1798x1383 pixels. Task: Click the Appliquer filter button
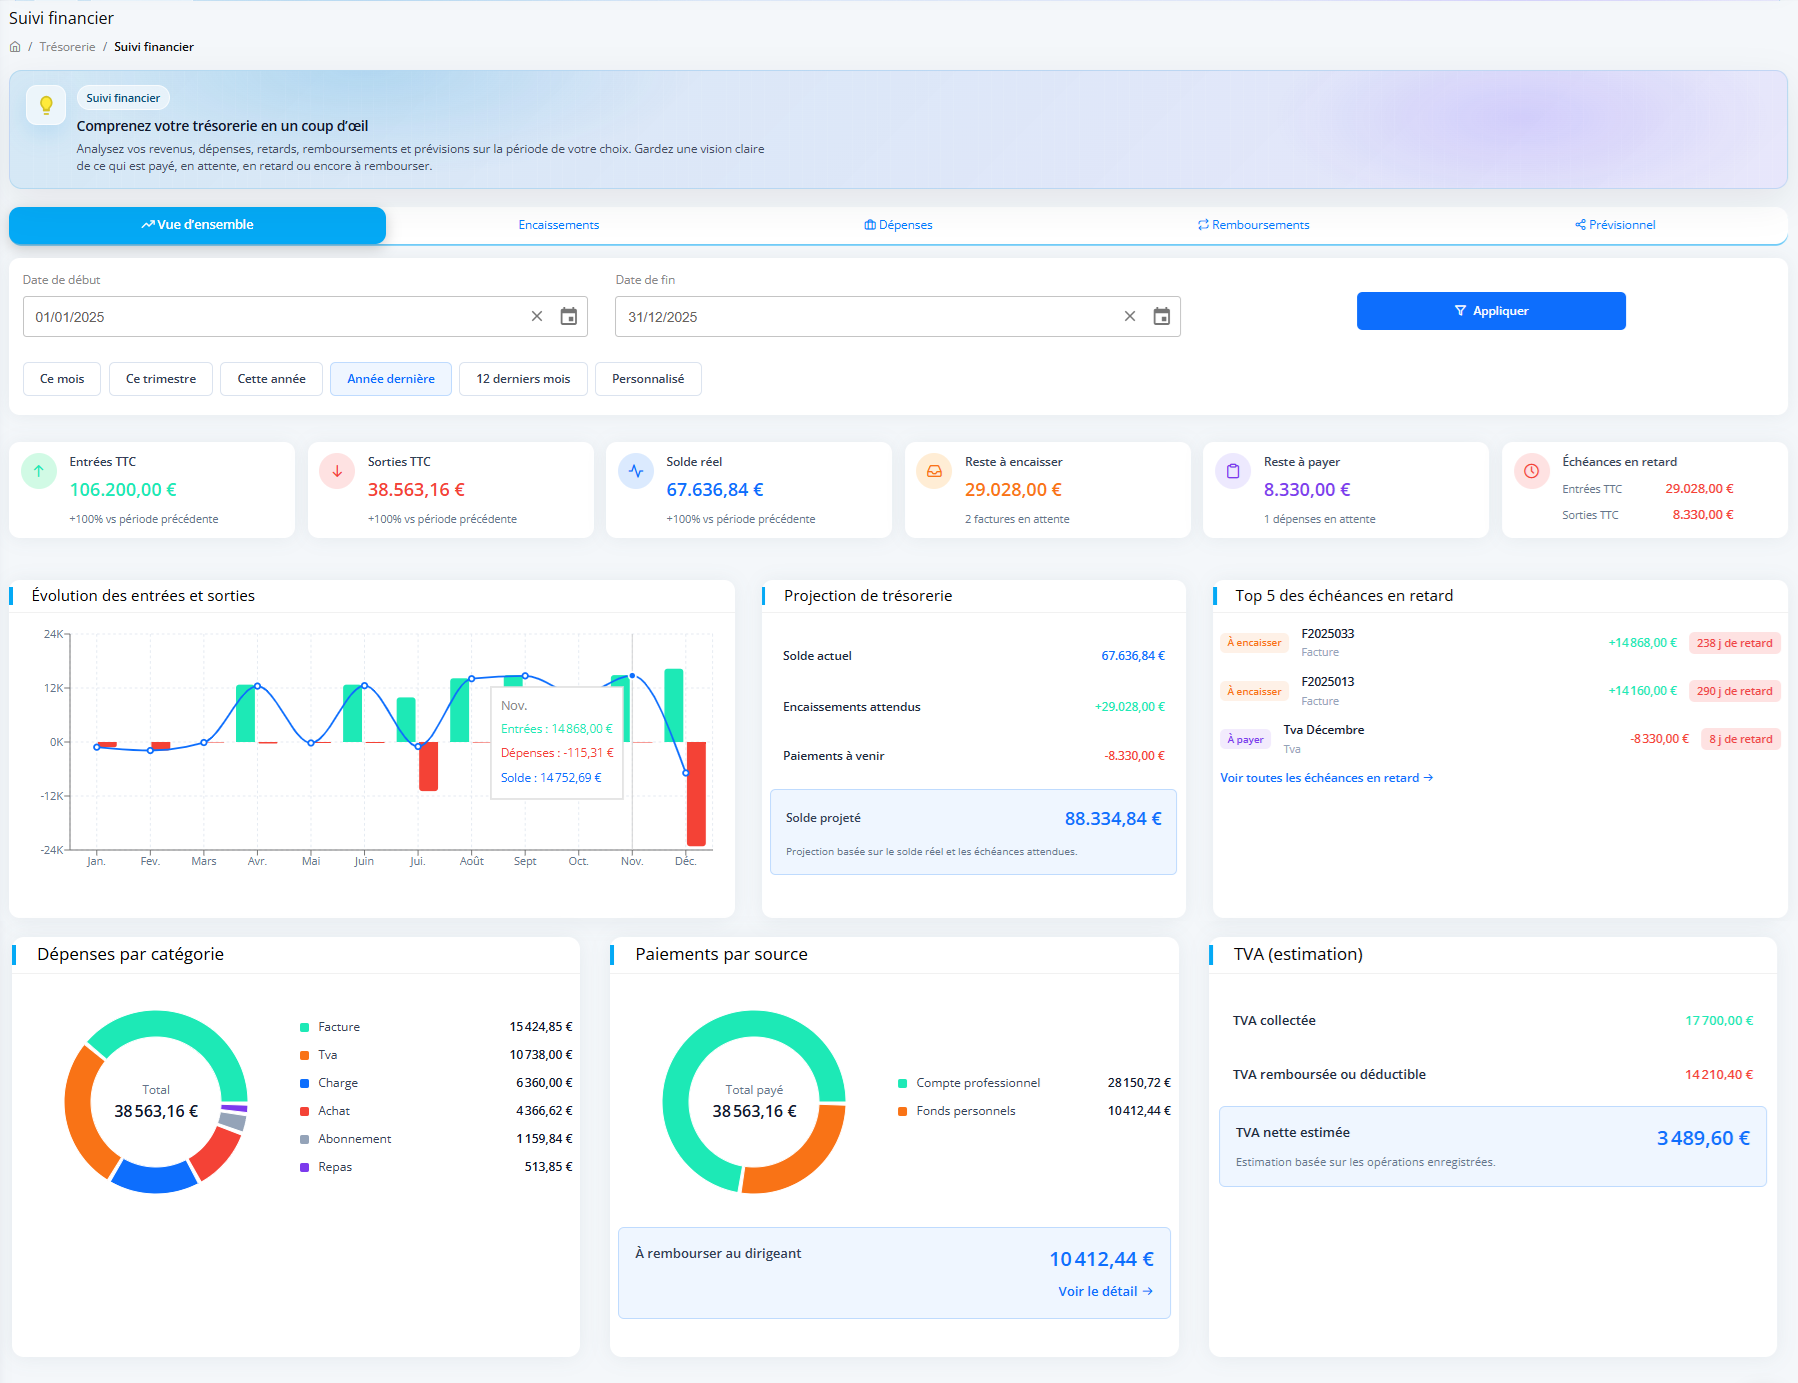(x=1491, y=311)
